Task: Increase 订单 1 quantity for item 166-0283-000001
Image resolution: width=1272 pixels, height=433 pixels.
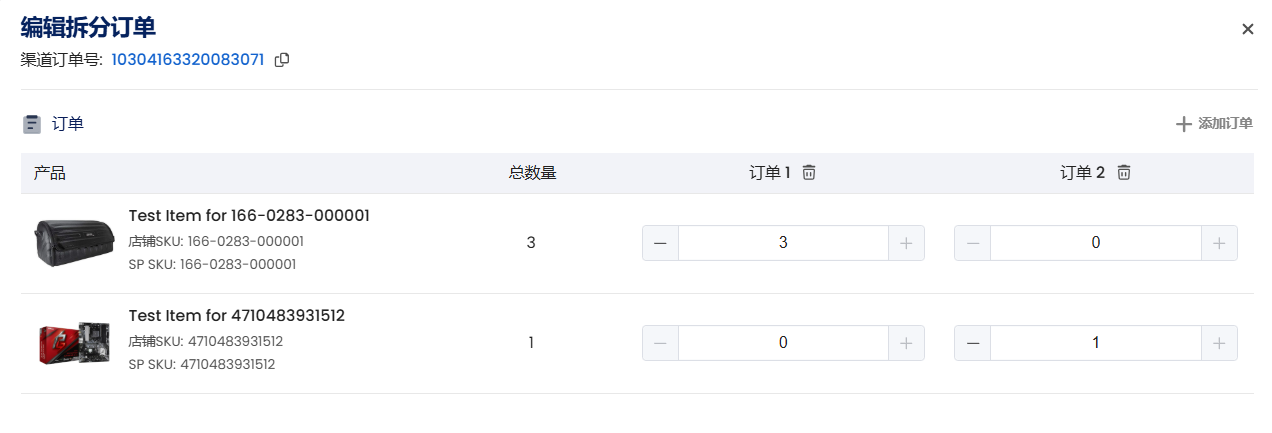Action: click(x=906, y=243)
